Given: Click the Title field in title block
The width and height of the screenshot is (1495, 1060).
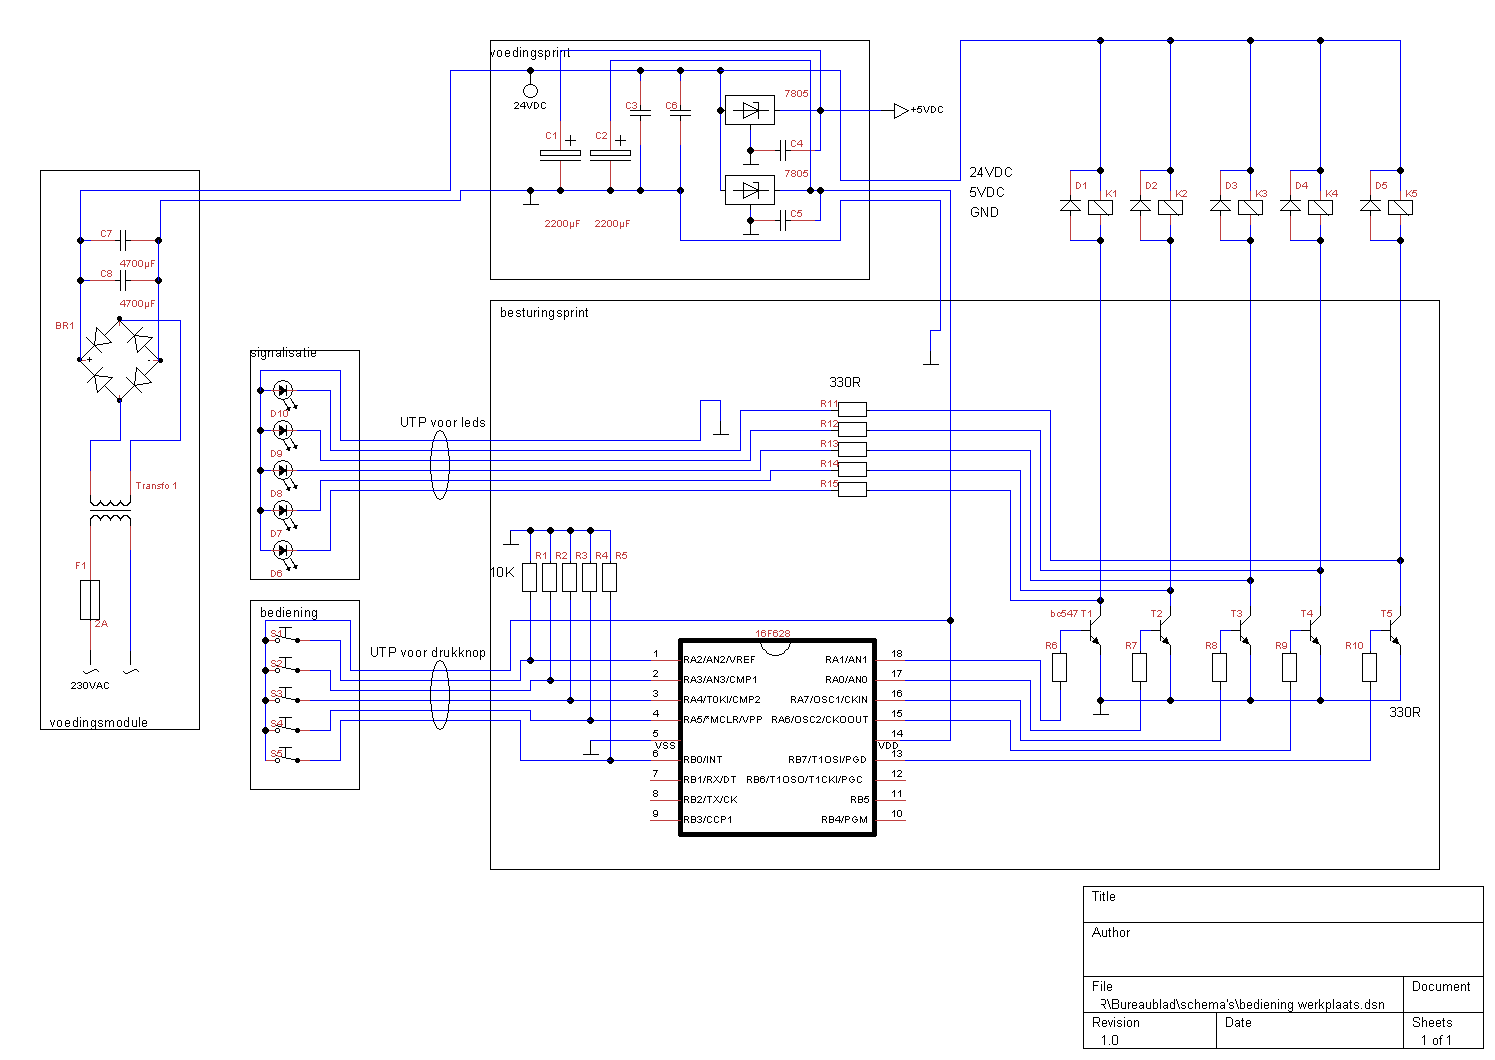Looking at the screenshot, I should [x=1283, y=904].
